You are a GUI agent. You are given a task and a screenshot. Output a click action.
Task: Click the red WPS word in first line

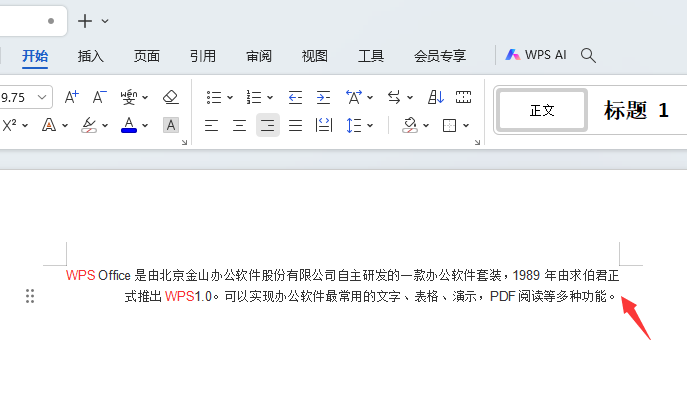click(x=81, y=276)
